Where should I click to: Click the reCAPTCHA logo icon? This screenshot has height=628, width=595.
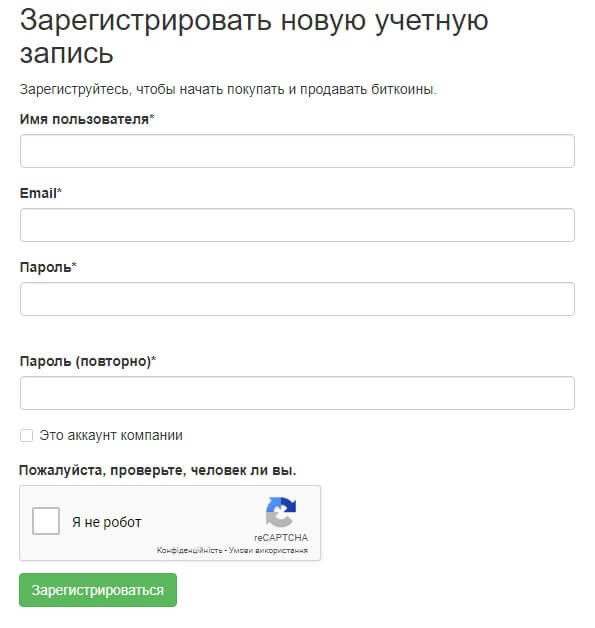[x=281, y=512]
